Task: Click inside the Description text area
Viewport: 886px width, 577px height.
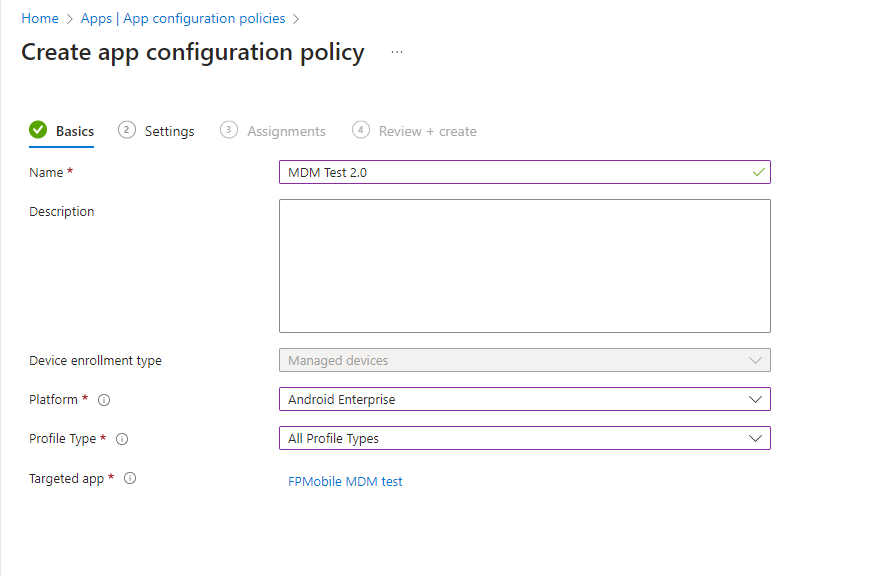Action: click(x=524, y=265)
